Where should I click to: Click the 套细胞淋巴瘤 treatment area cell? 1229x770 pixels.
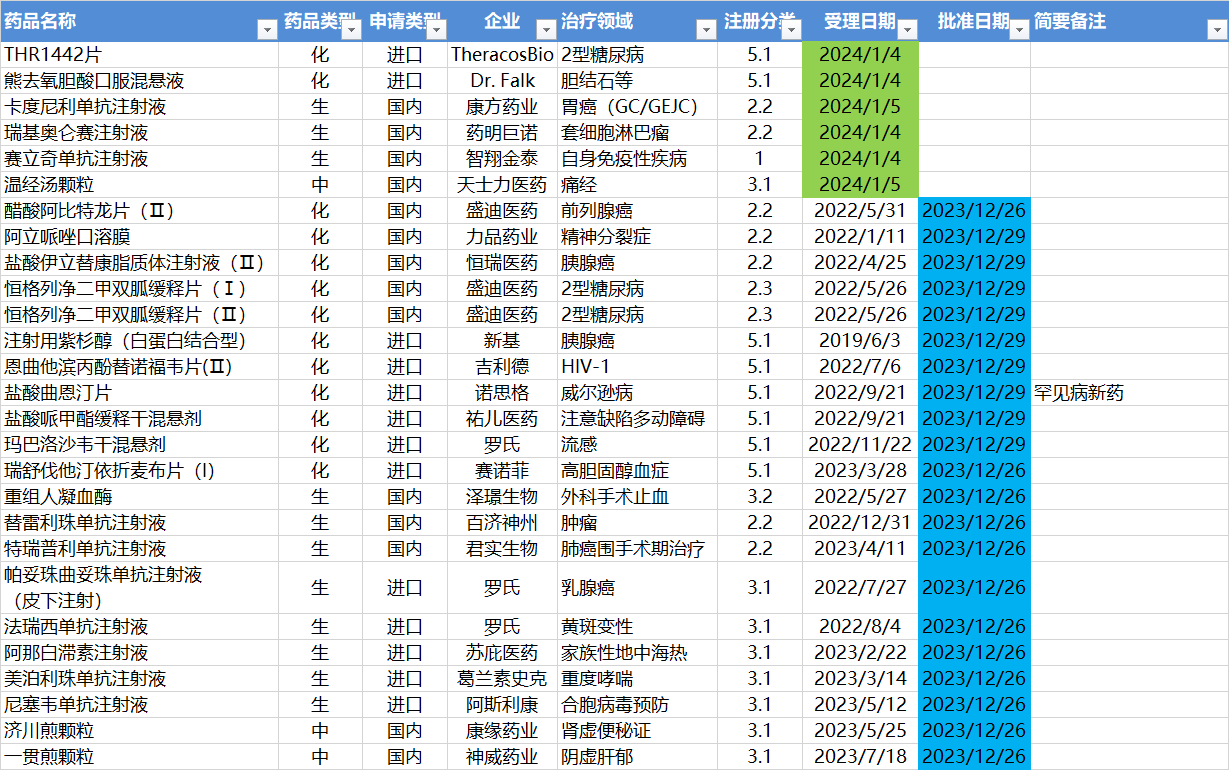pyautogui.click(x=637, y=133)
